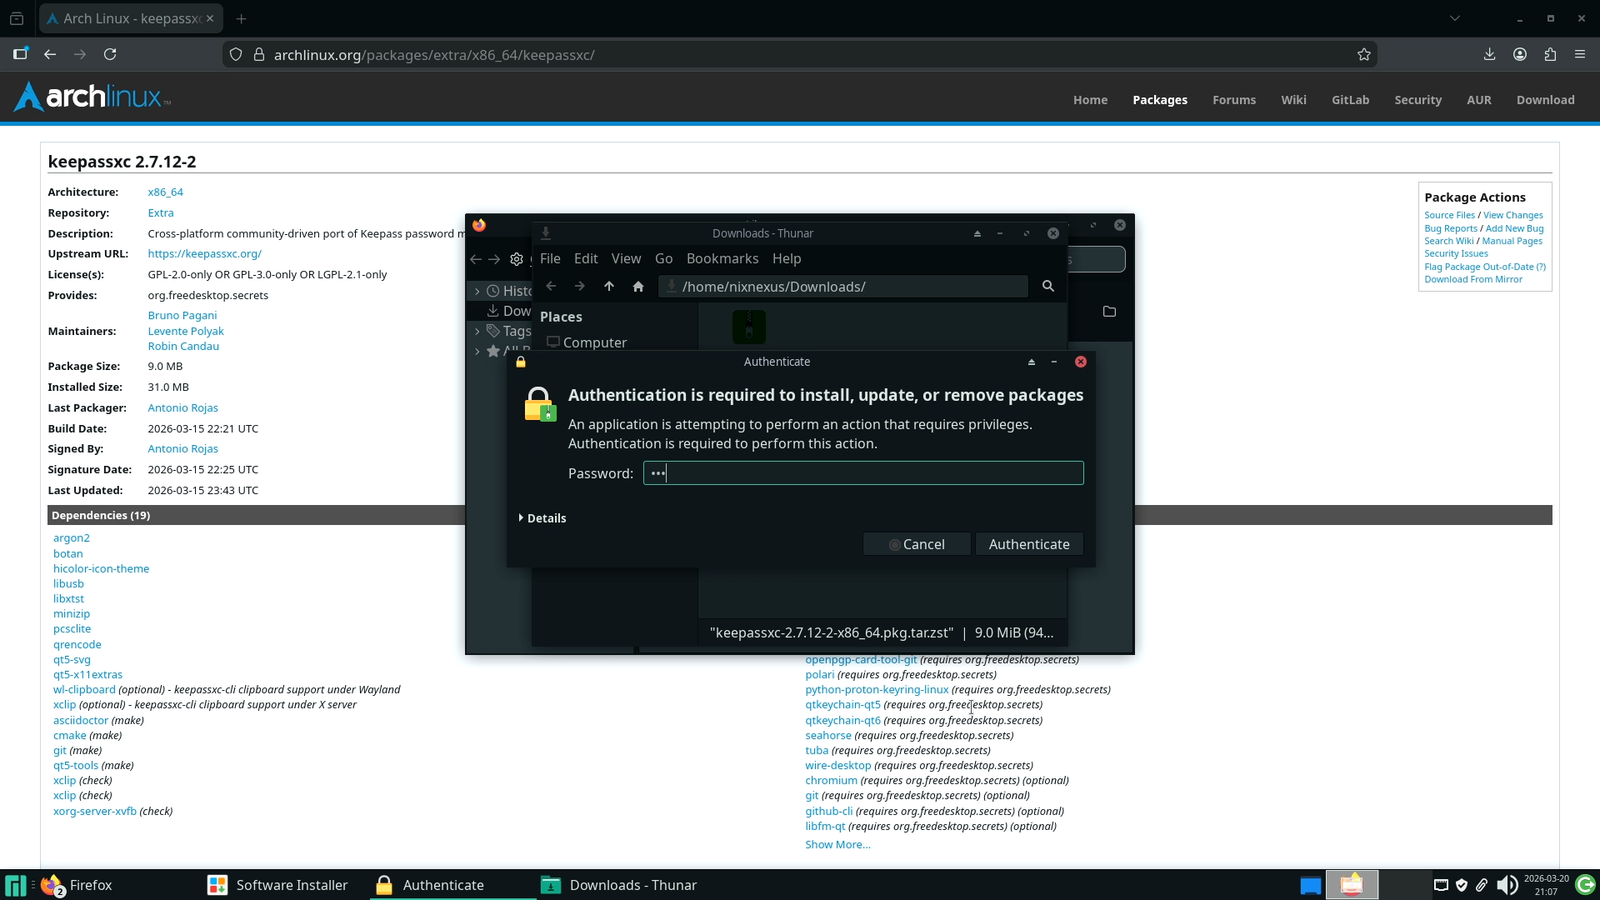Click the clock date in panel
This screenshot has height=900, width=1600.
click(x=1546, y=885)
